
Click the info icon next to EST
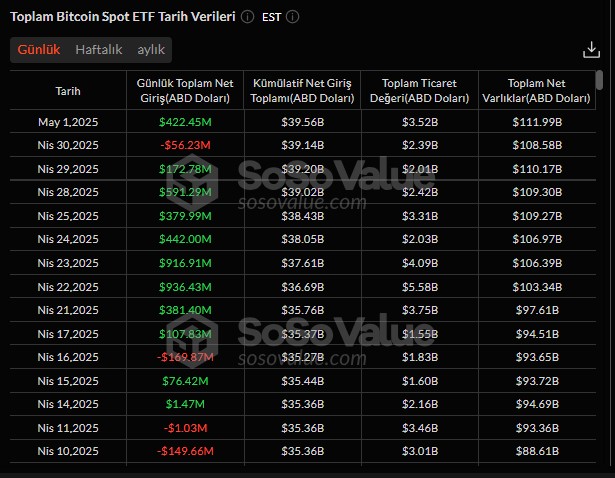[x=293, y=17]
